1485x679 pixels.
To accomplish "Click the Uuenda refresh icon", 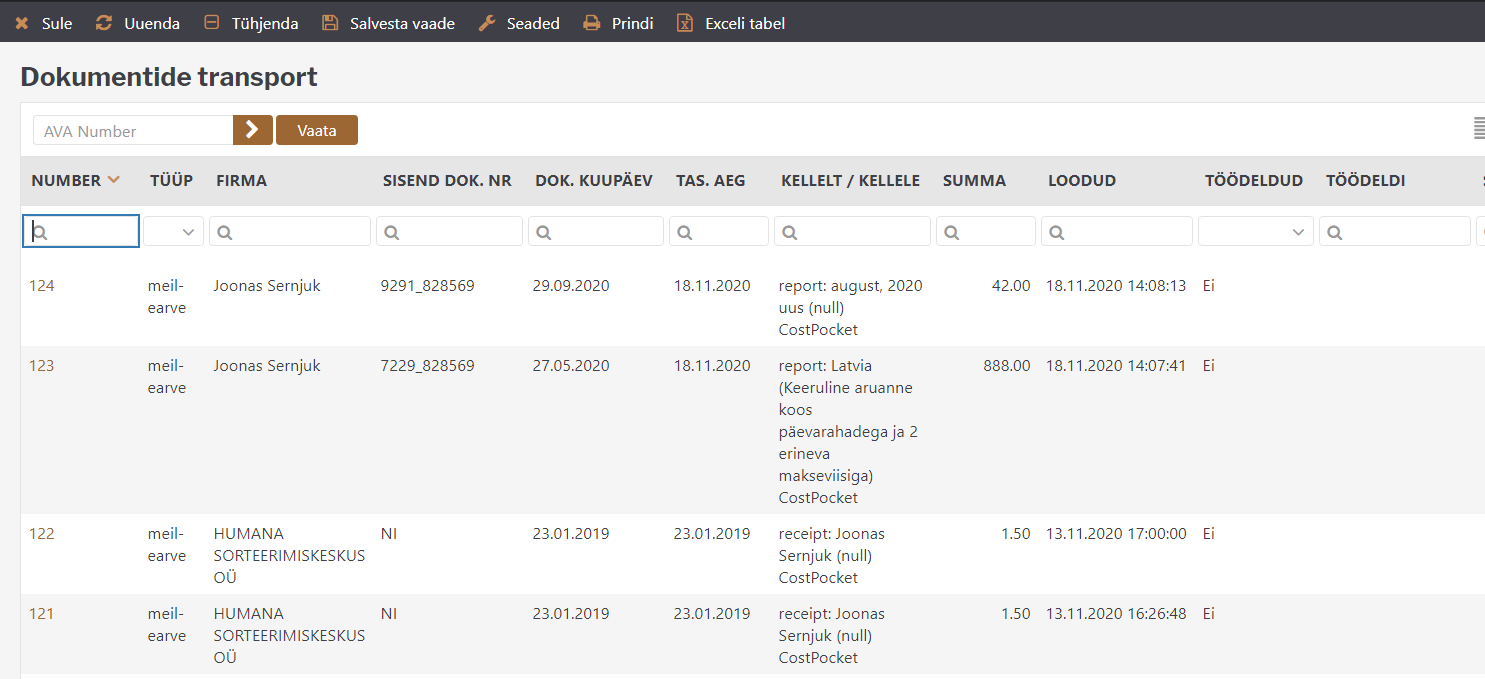I will coord(104,22).
